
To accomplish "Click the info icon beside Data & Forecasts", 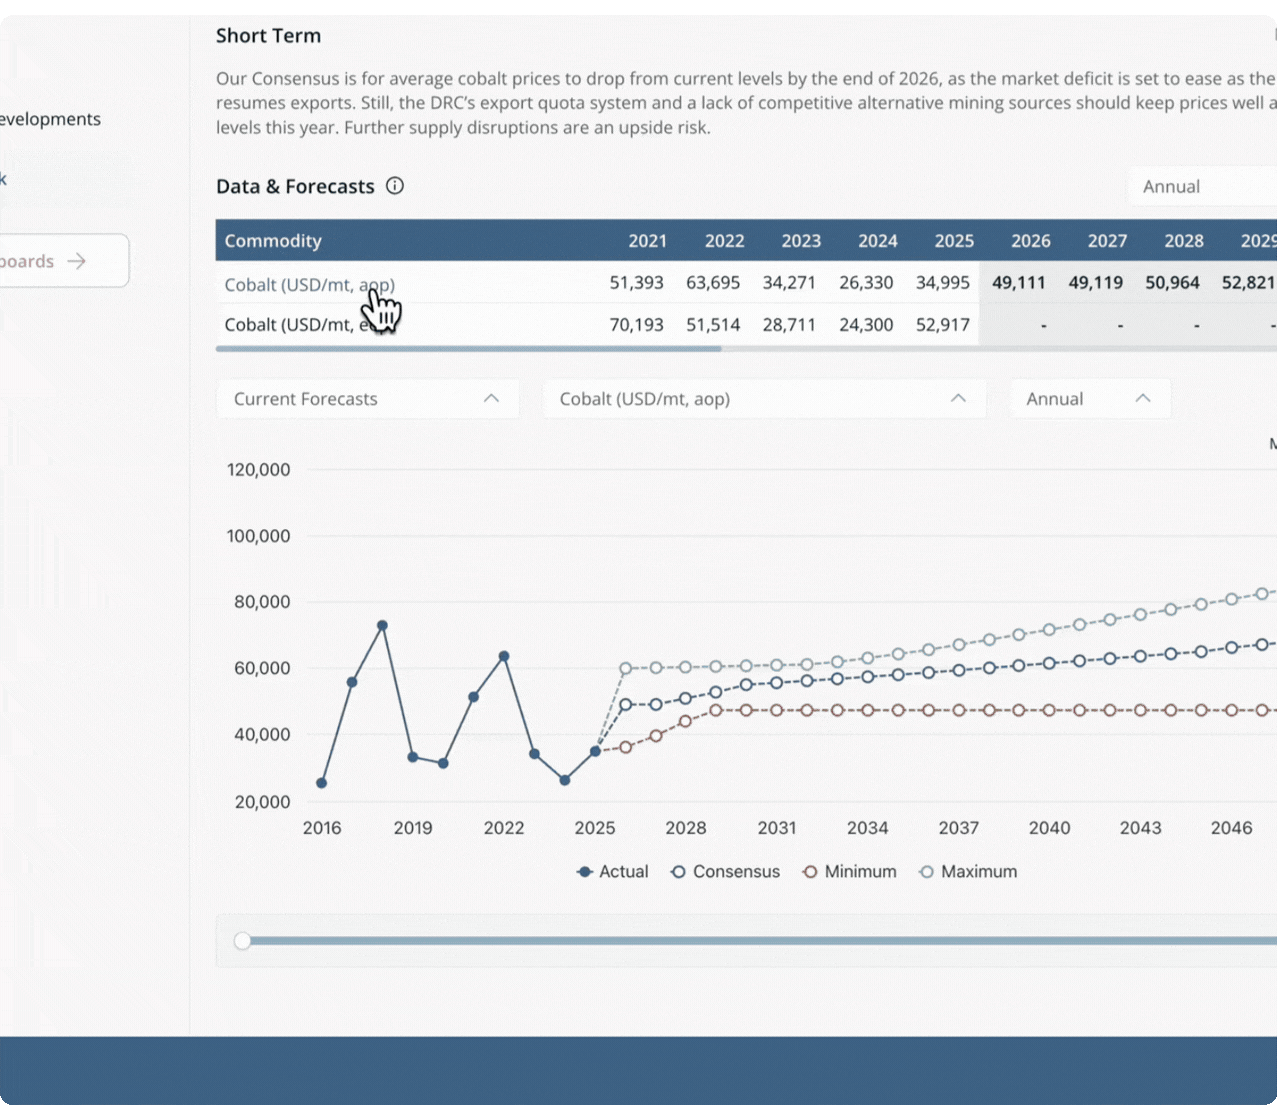I will pyautogui.click(x=395, y=186).
